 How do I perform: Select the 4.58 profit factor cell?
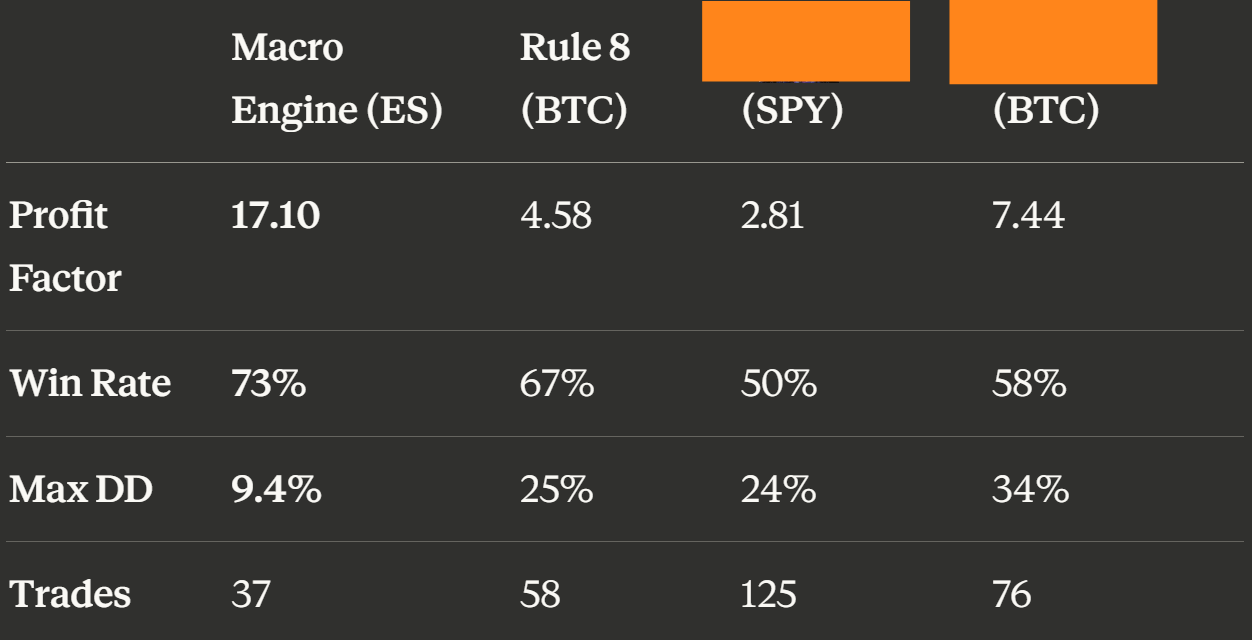coord(556,215)
